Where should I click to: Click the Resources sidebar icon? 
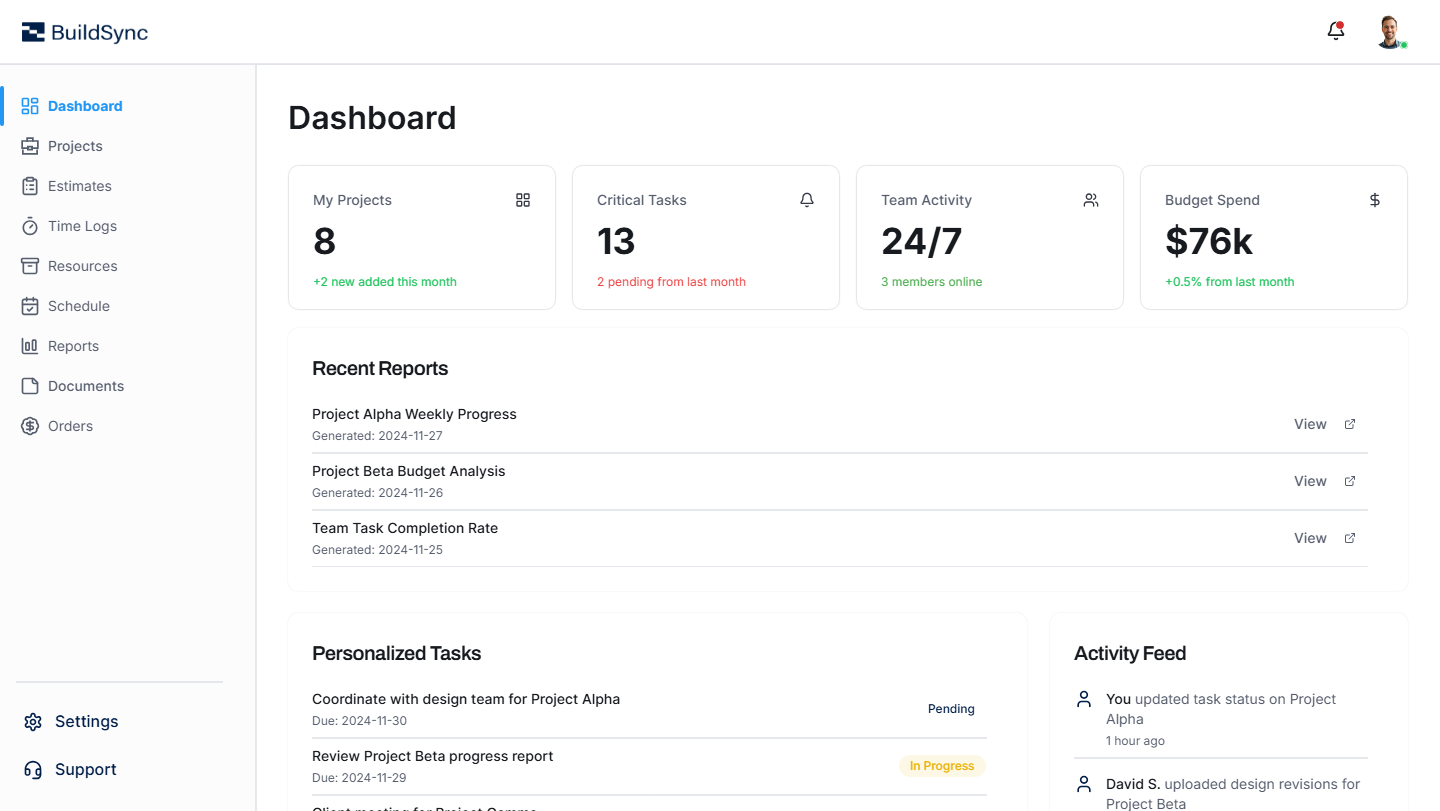click(30, 265)
